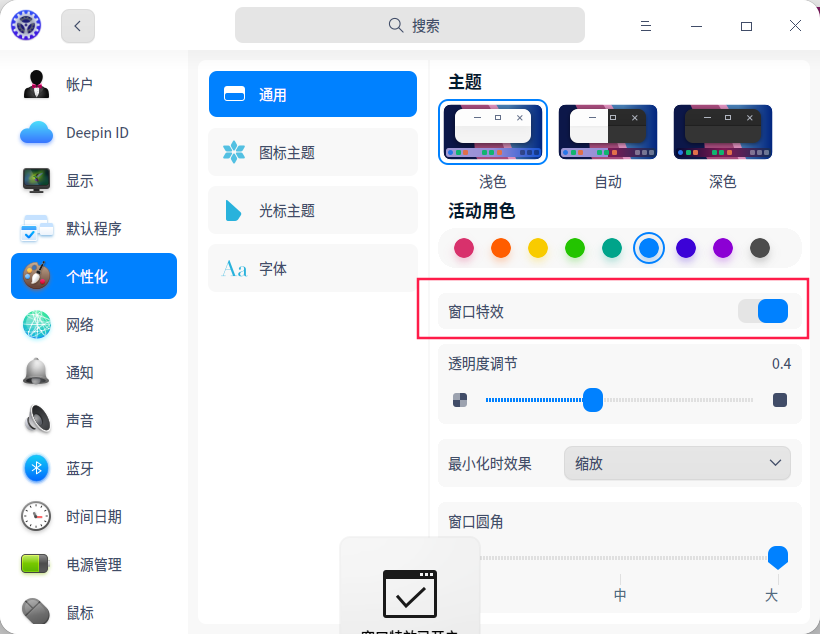Click the Display (显示) monitor icon
The height and width of the screenshot is (634, 820).
(36, 180)
